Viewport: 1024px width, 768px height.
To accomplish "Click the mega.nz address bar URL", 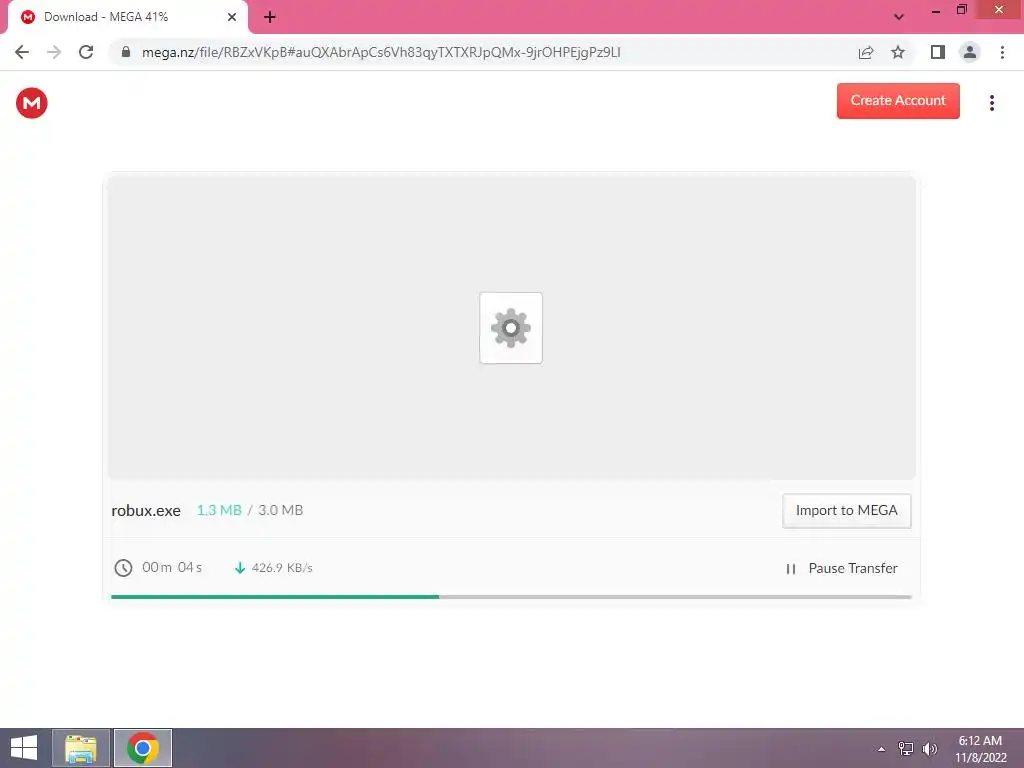I will pyautogui.click(x=381, y=52).
